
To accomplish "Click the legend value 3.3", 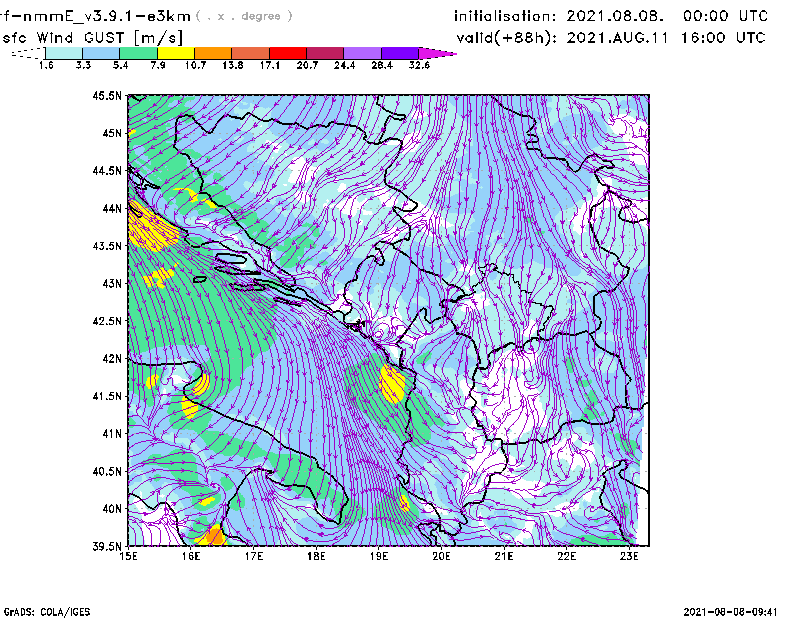I will (83, 65).
